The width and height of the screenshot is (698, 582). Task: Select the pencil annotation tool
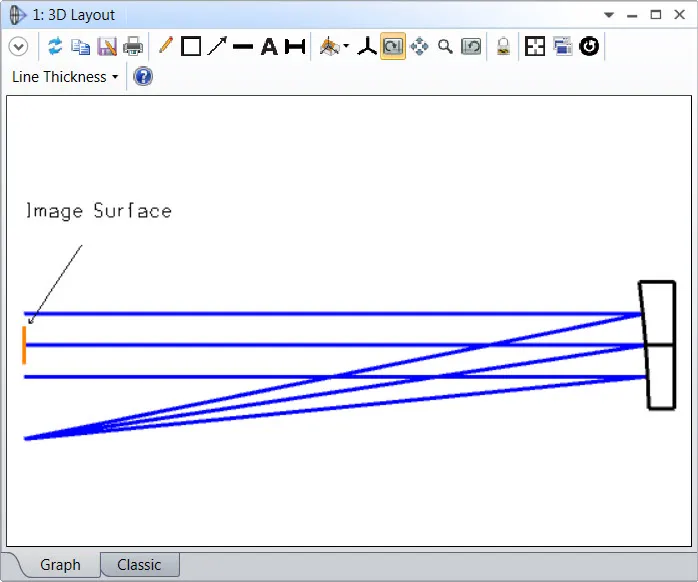[165, 46]
